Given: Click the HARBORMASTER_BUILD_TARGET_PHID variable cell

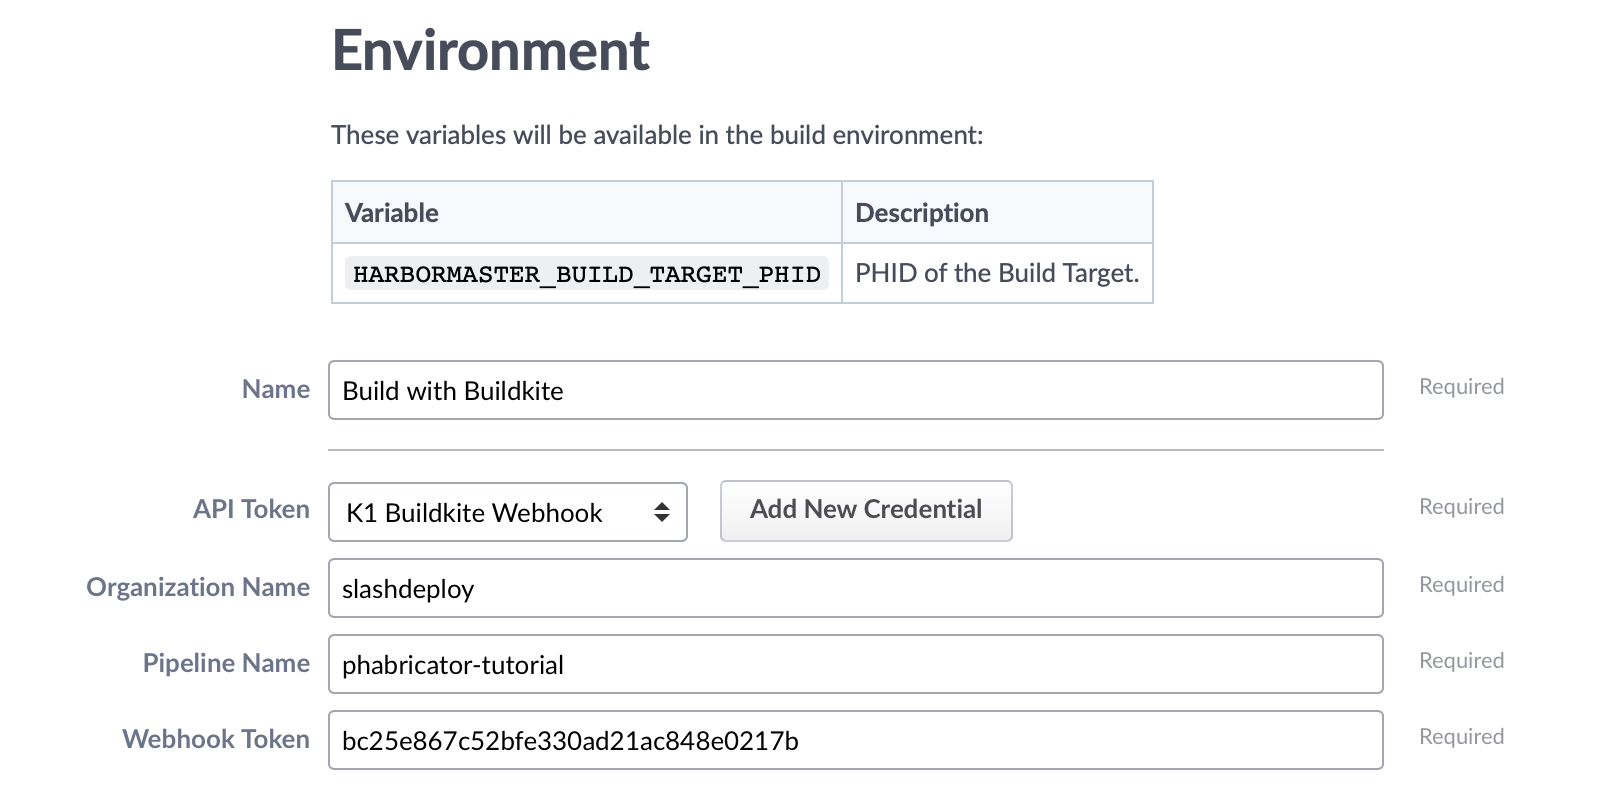Looking at the screenshot, I should (x=586, y=273).
